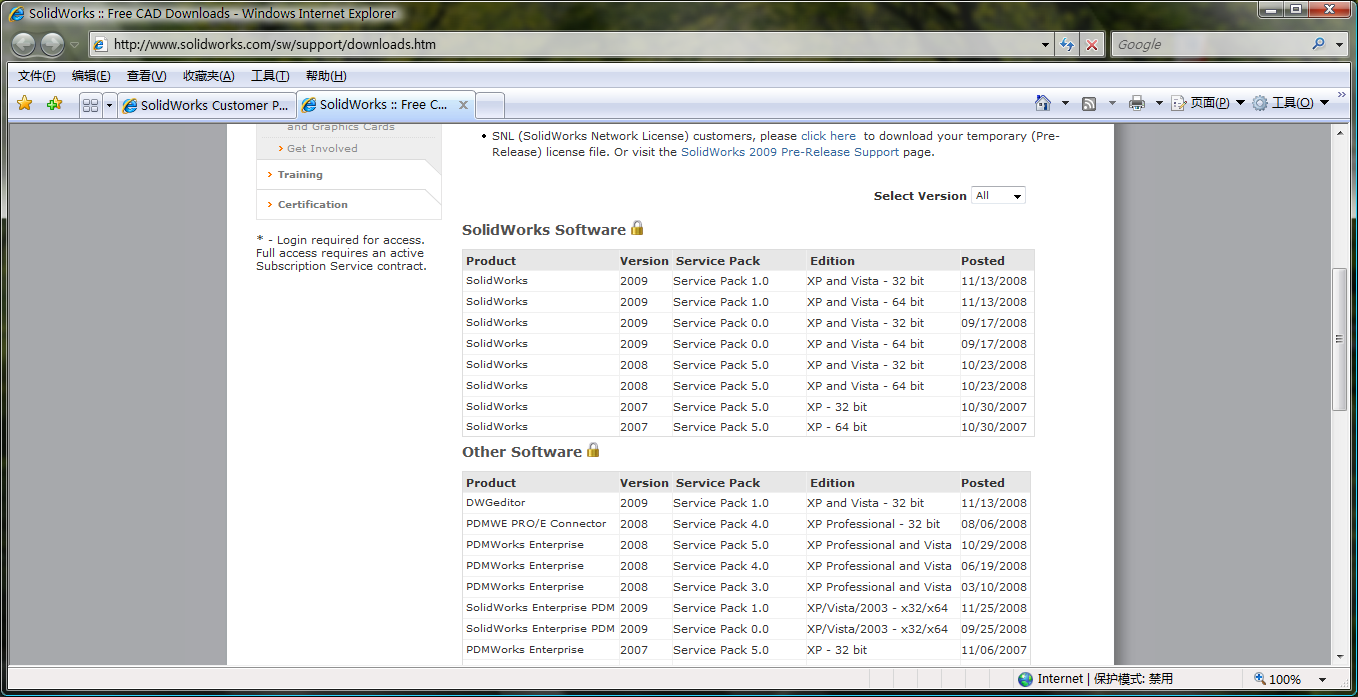
Task: Click the Quick Tabs grid icon
Action: [x=90, y=105]
